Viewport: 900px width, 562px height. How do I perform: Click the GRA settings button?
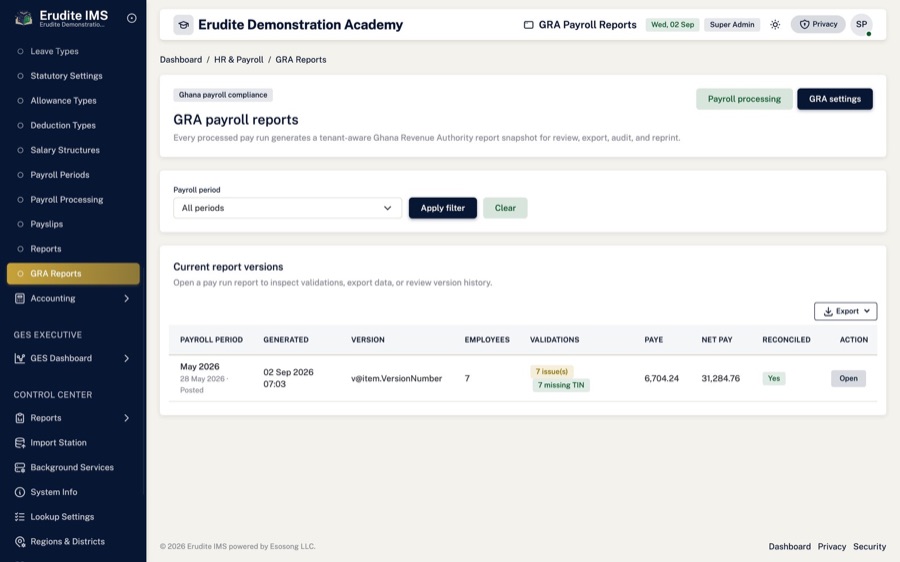pos(835,99)
